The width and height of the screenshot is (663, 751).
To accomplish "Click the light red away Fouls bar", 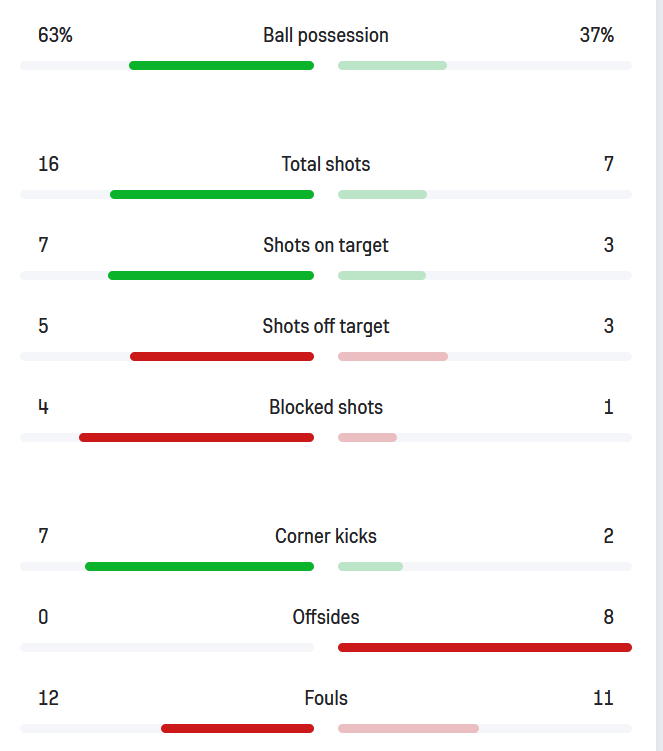I will pyautogui.click(x=408, y=729).
